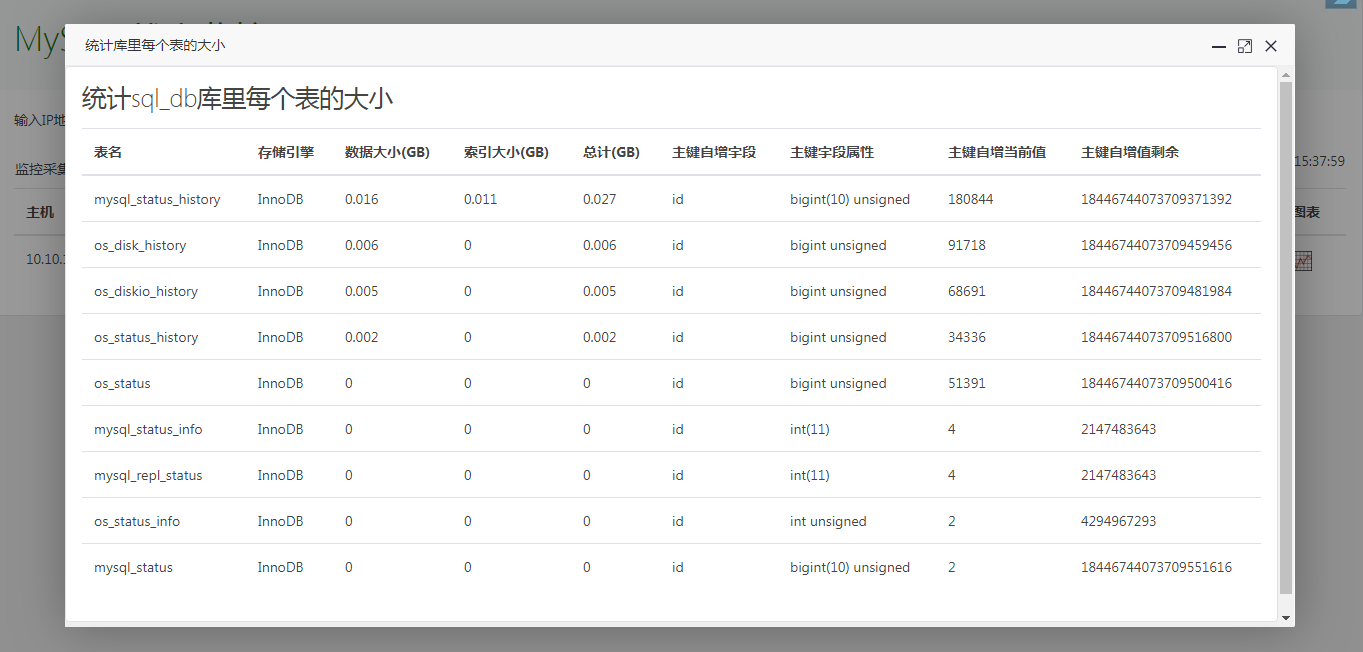
Task: Click remaining value 18446744073709459456
Action: (x=1156, y=245)
